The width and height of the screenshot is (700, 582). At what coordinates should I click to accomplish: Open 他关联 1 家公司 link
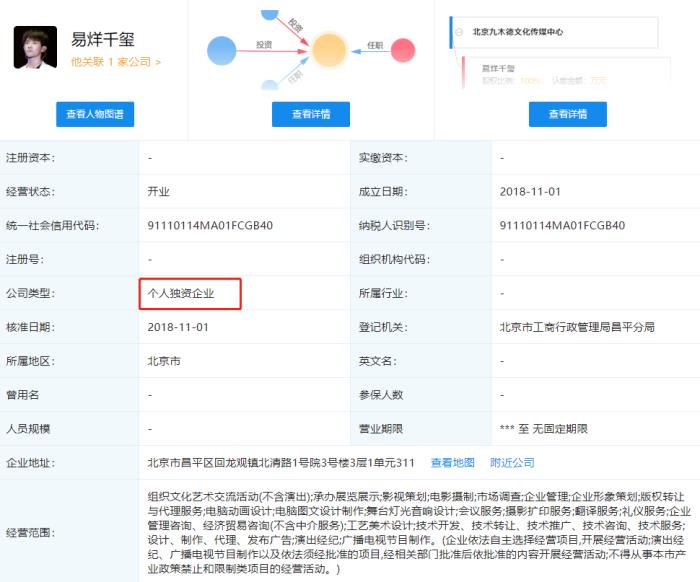[x=115, y=62]
